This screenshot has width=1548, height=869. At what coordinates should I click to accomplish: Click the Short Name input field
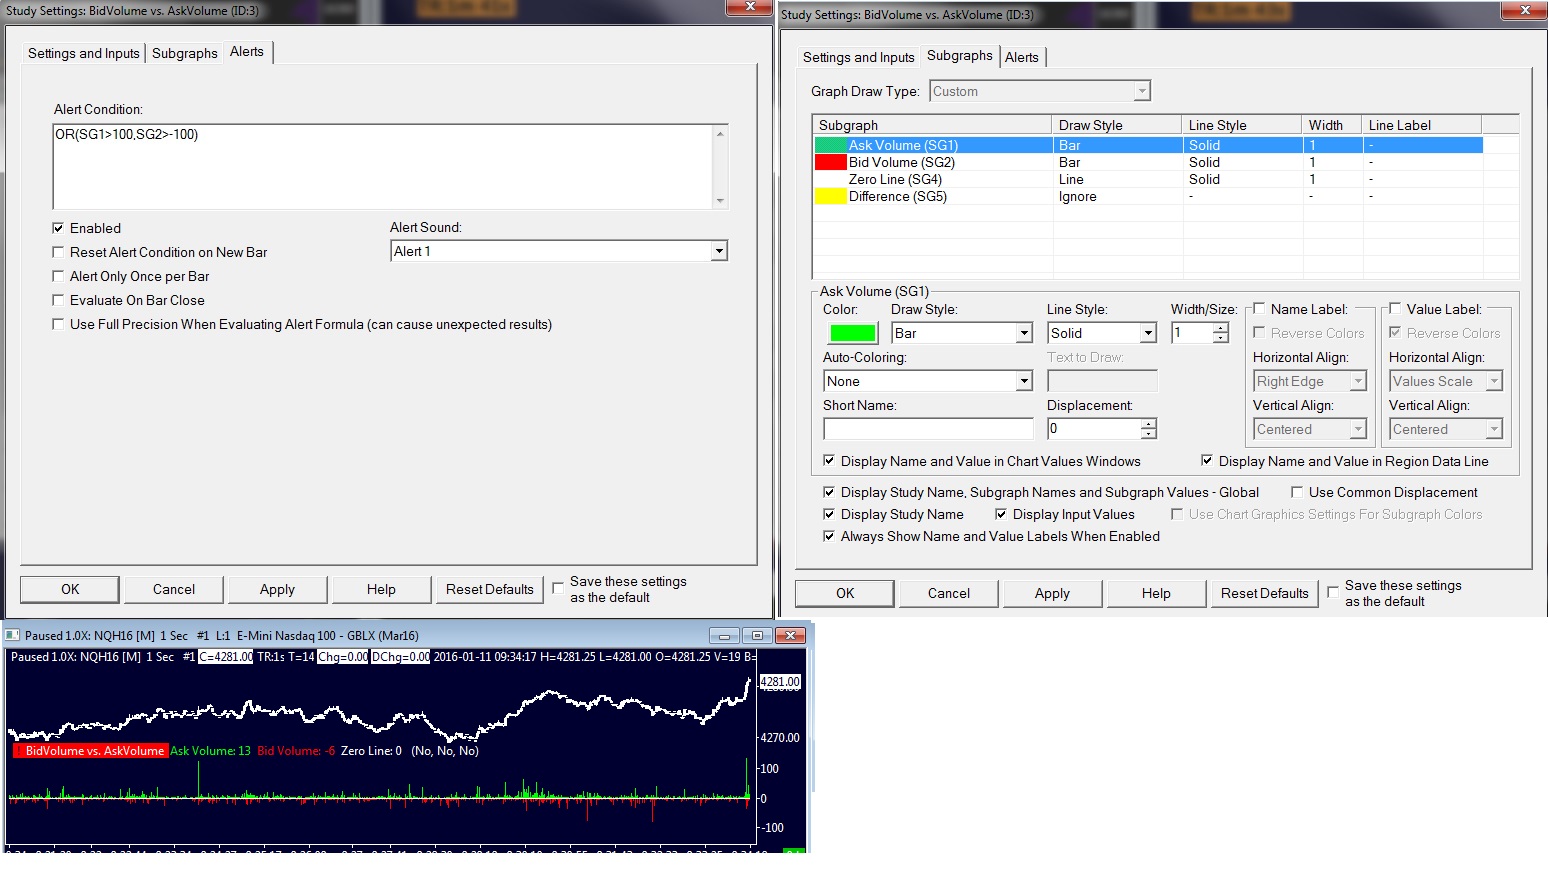pos(928,429)
